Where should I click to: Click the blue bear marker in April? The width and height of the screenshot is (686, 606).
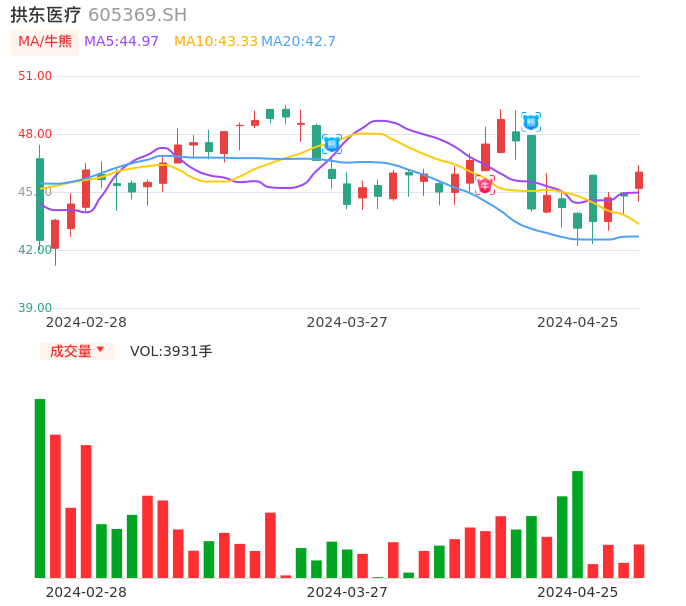click(x=531, y=122)
